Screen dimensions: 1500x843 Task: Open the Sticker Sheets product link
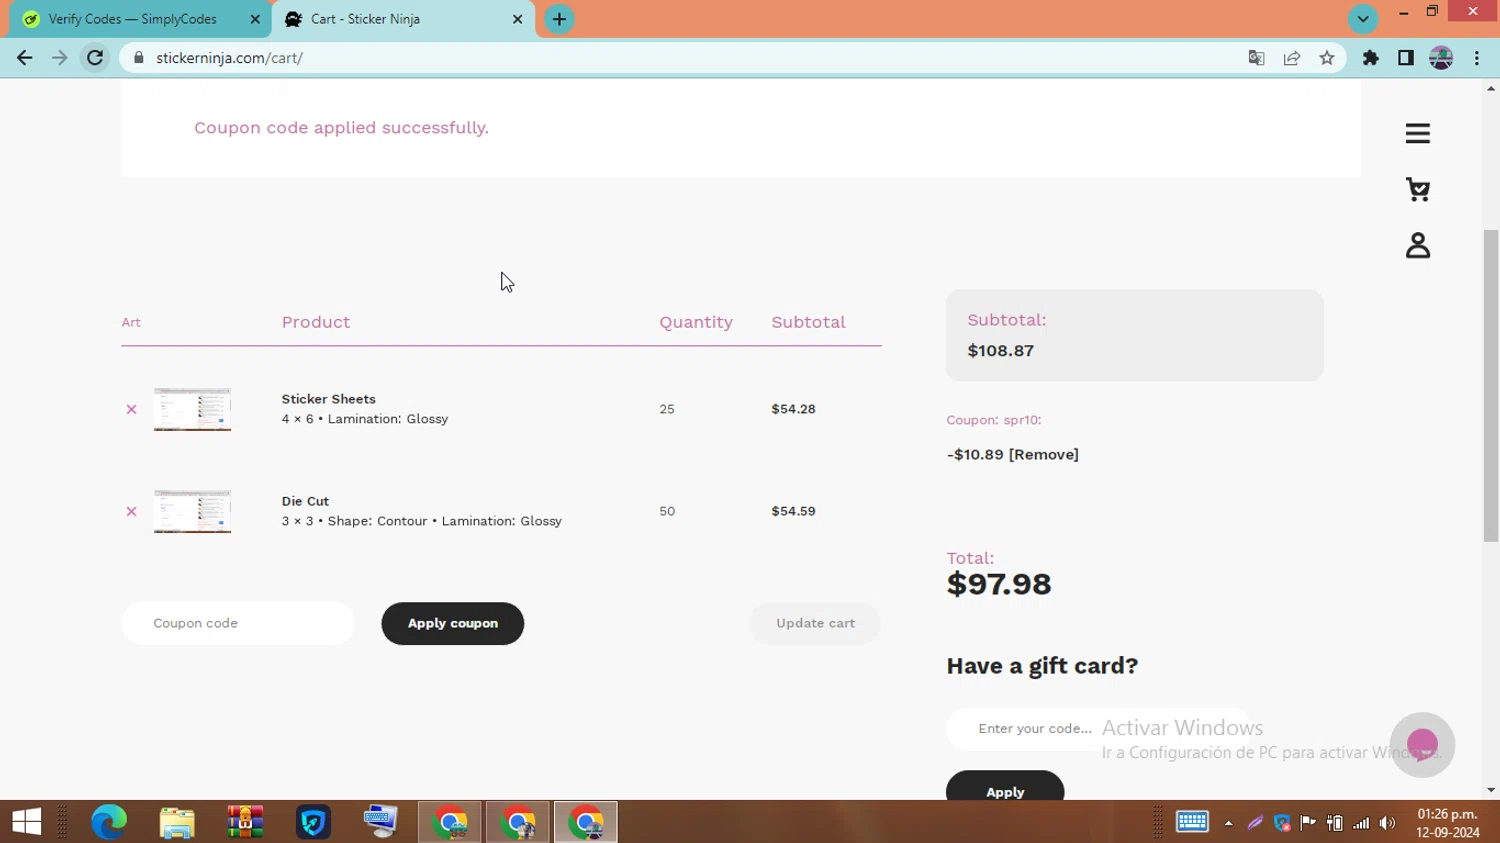tap(328, 399)
